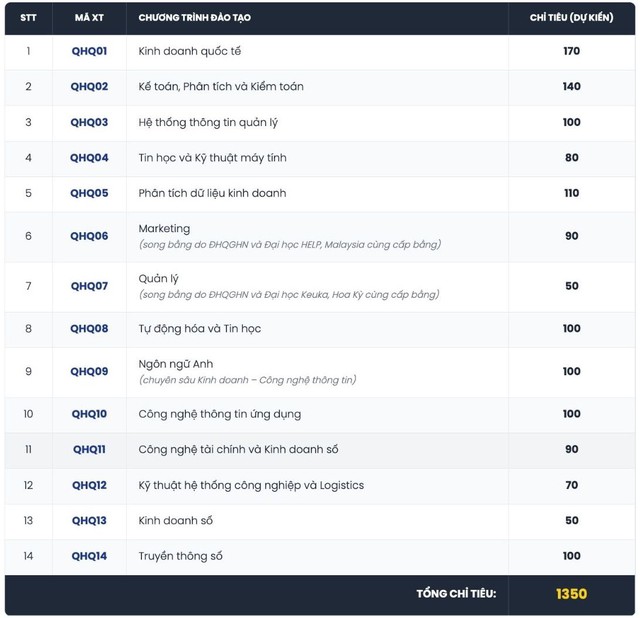The image size is (640, 618).
Task: Click 'Tin học và Kỹ thuật máy tính'
Action: pos(205,157)
